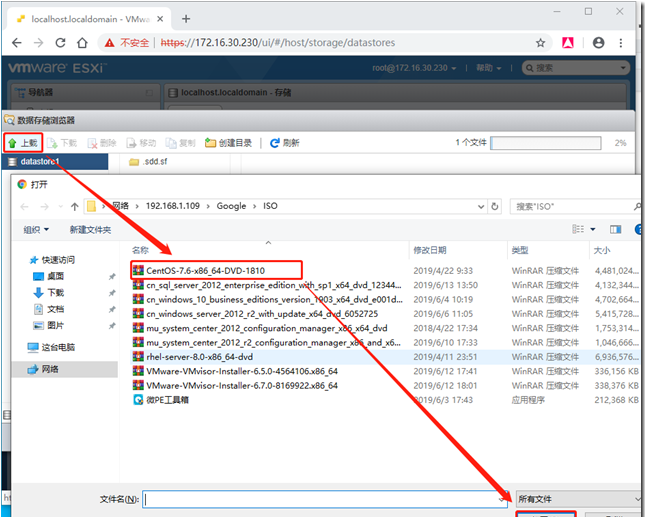Image resolution: width=645 pixels, height=517 pixels.
Task: Open the Chrome profile avatar icon
Action: pyautogui.click(x=599, y=43)
